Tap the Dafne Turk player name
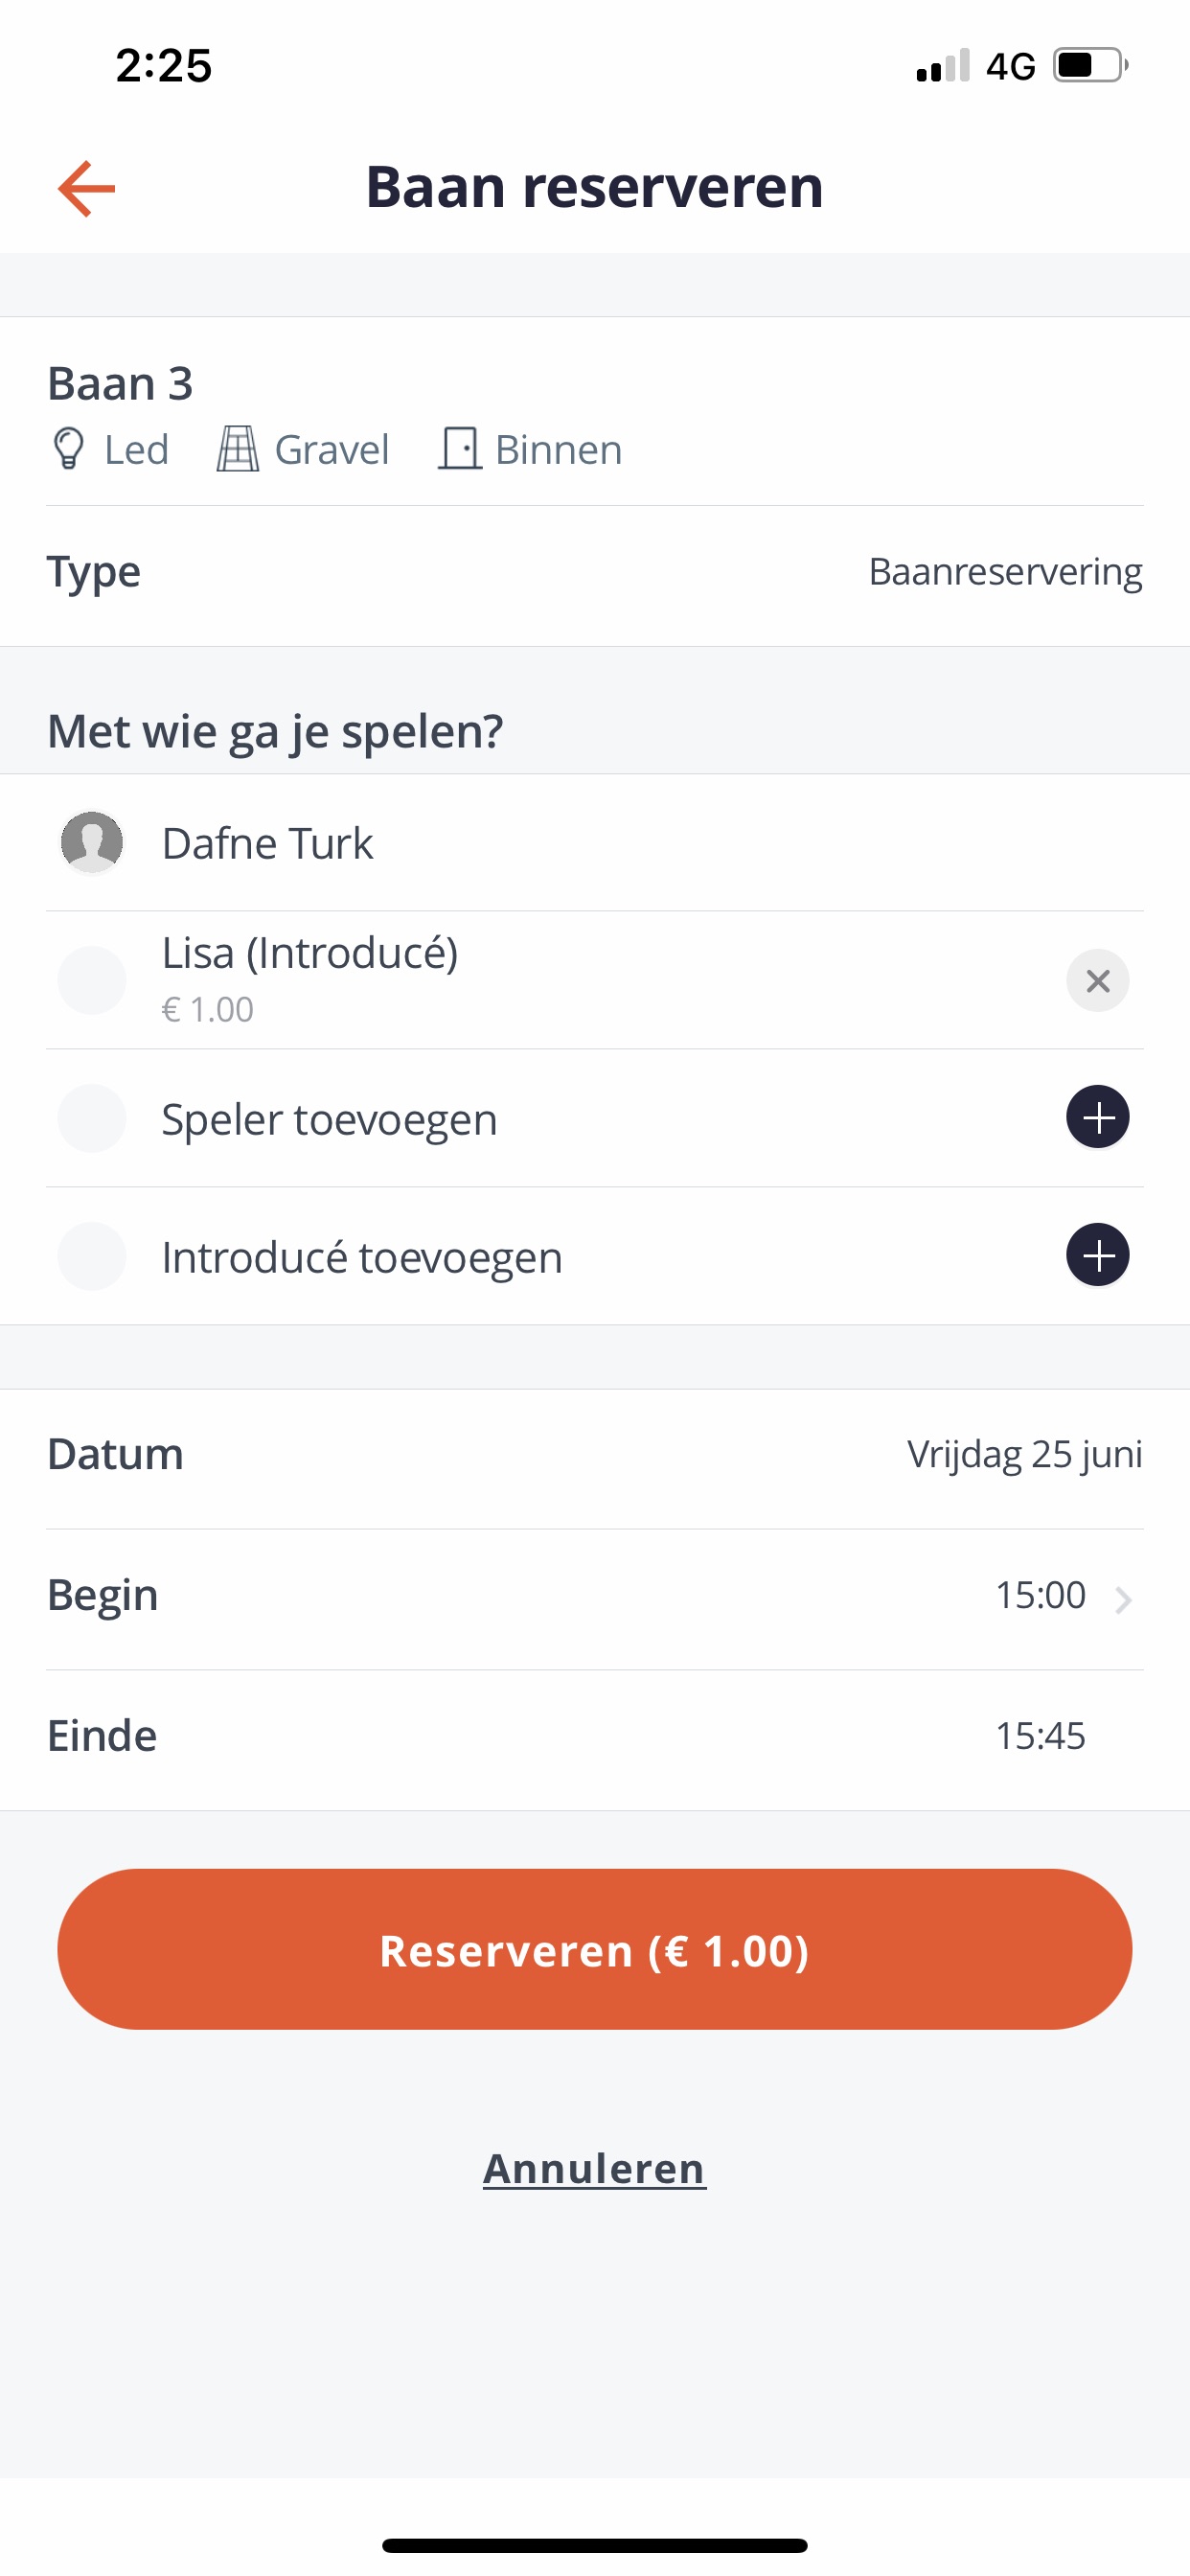 [x=267, y=843]
